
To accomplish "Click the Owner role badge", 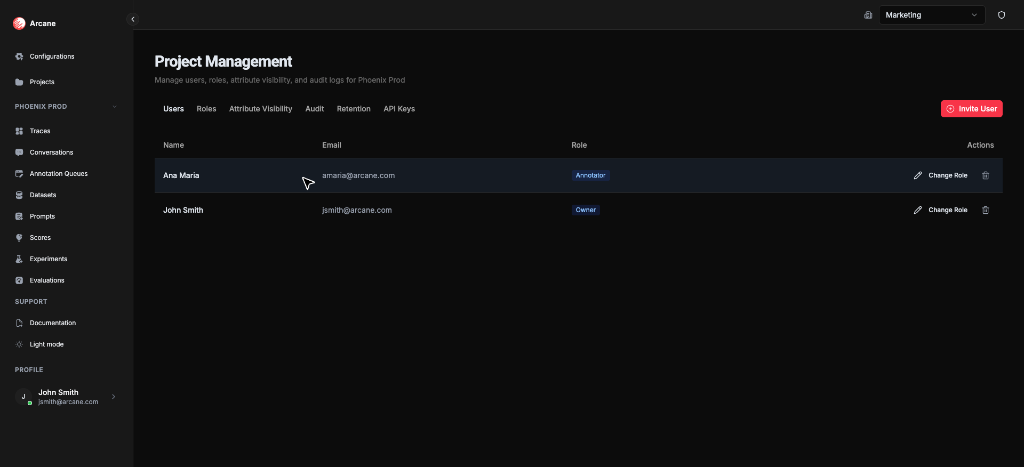I will [x=585, y=210].
